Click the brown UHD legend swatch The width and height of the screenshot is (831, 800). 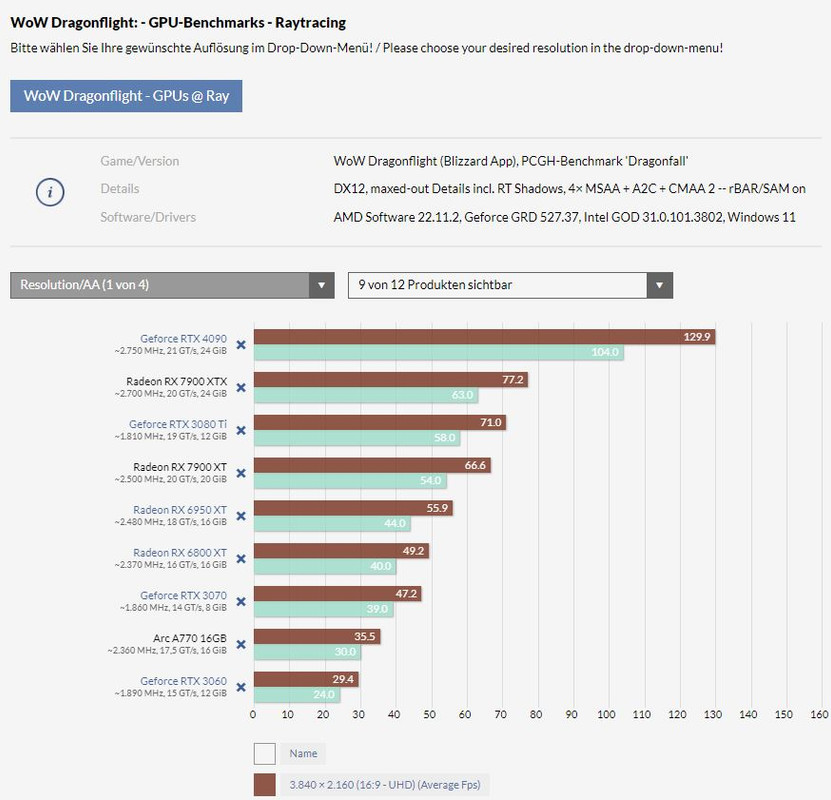pos(264,785)
